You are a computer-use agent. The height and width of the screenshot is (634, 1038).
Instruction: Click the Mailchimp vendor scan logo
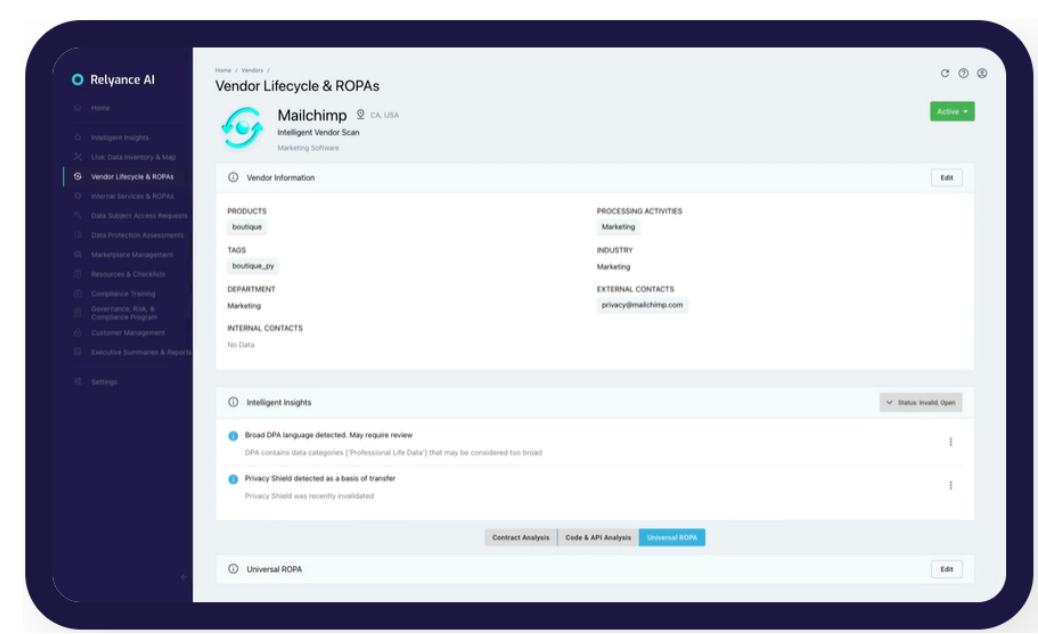[x=241, y=128]
